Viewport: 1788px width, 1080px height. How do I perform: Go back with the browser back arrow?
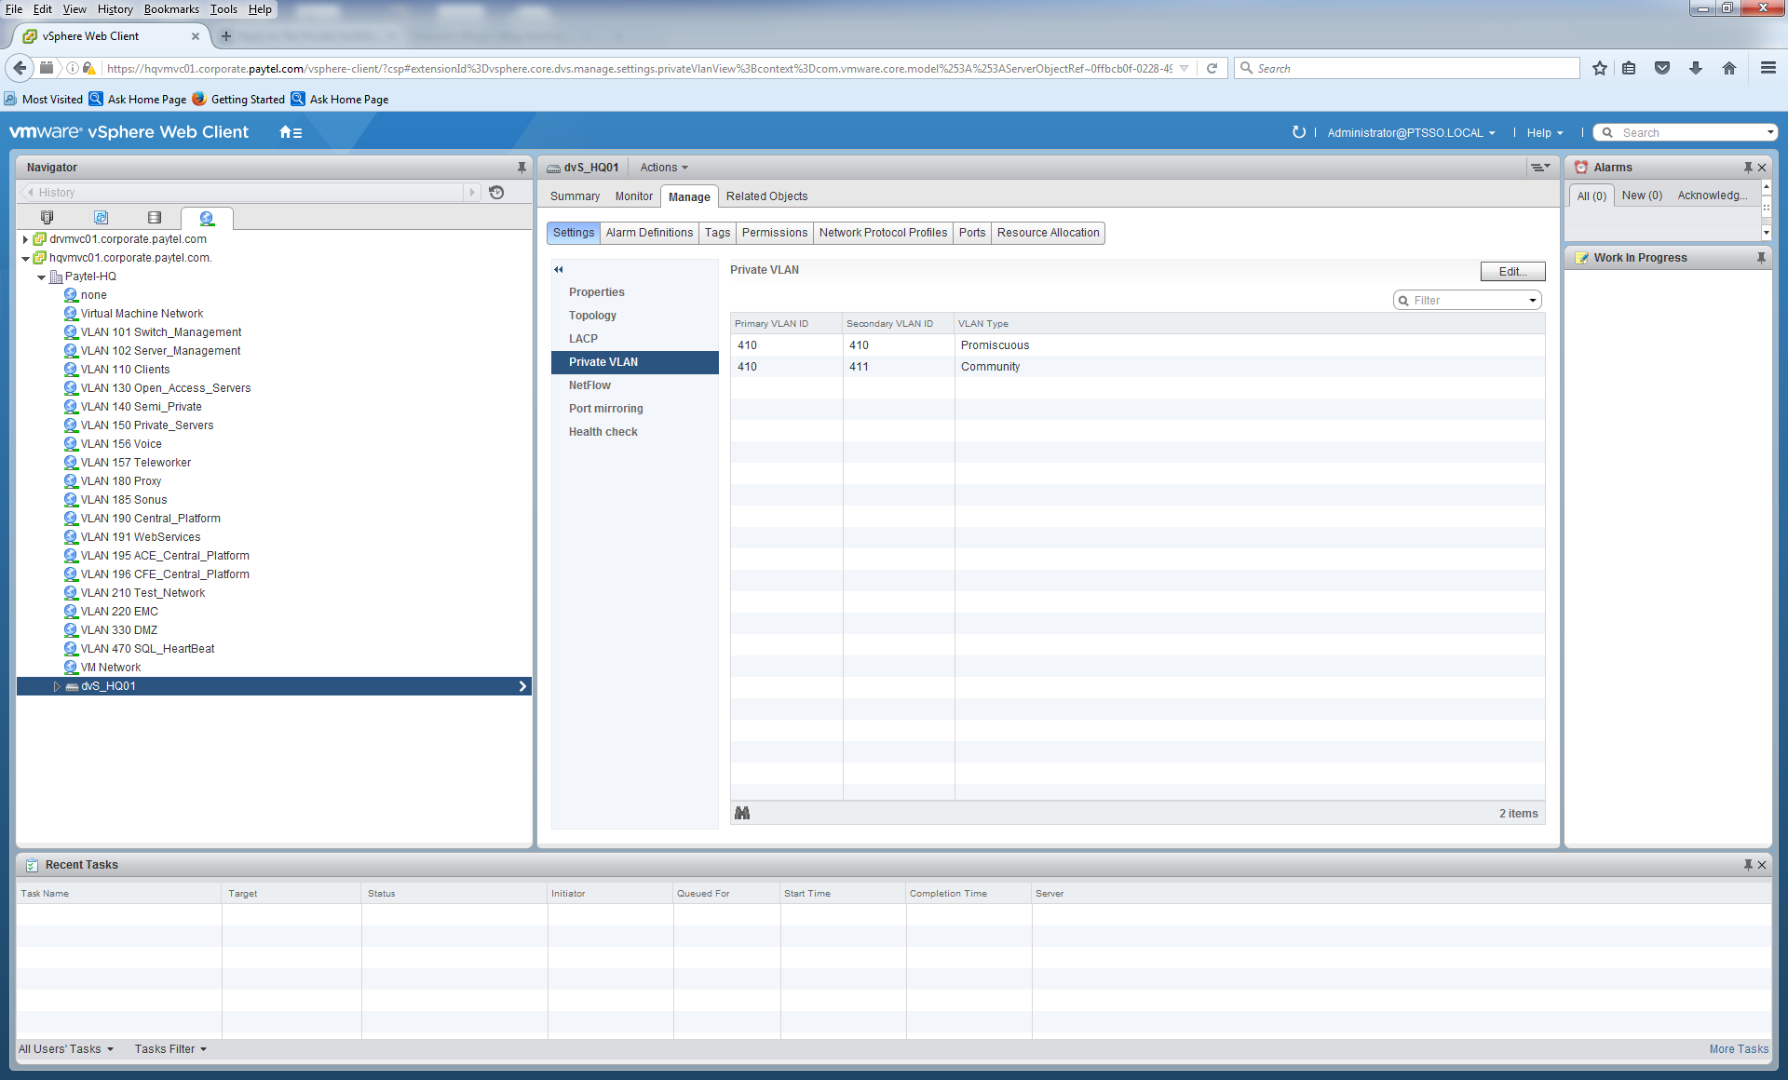point(20,68)
